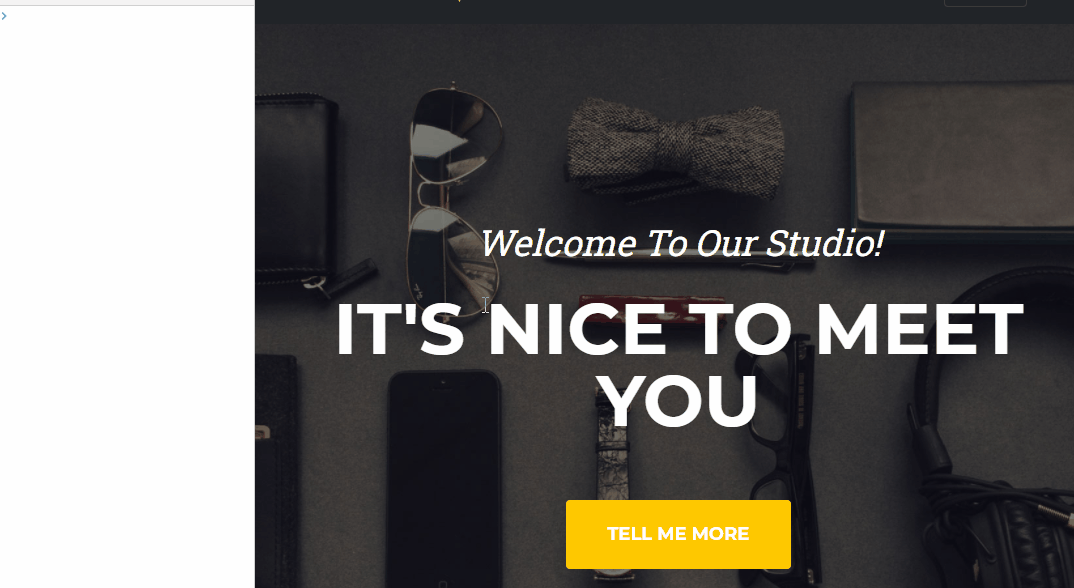Click the Welcome To Our Studio! text

[x=682, y=243]
